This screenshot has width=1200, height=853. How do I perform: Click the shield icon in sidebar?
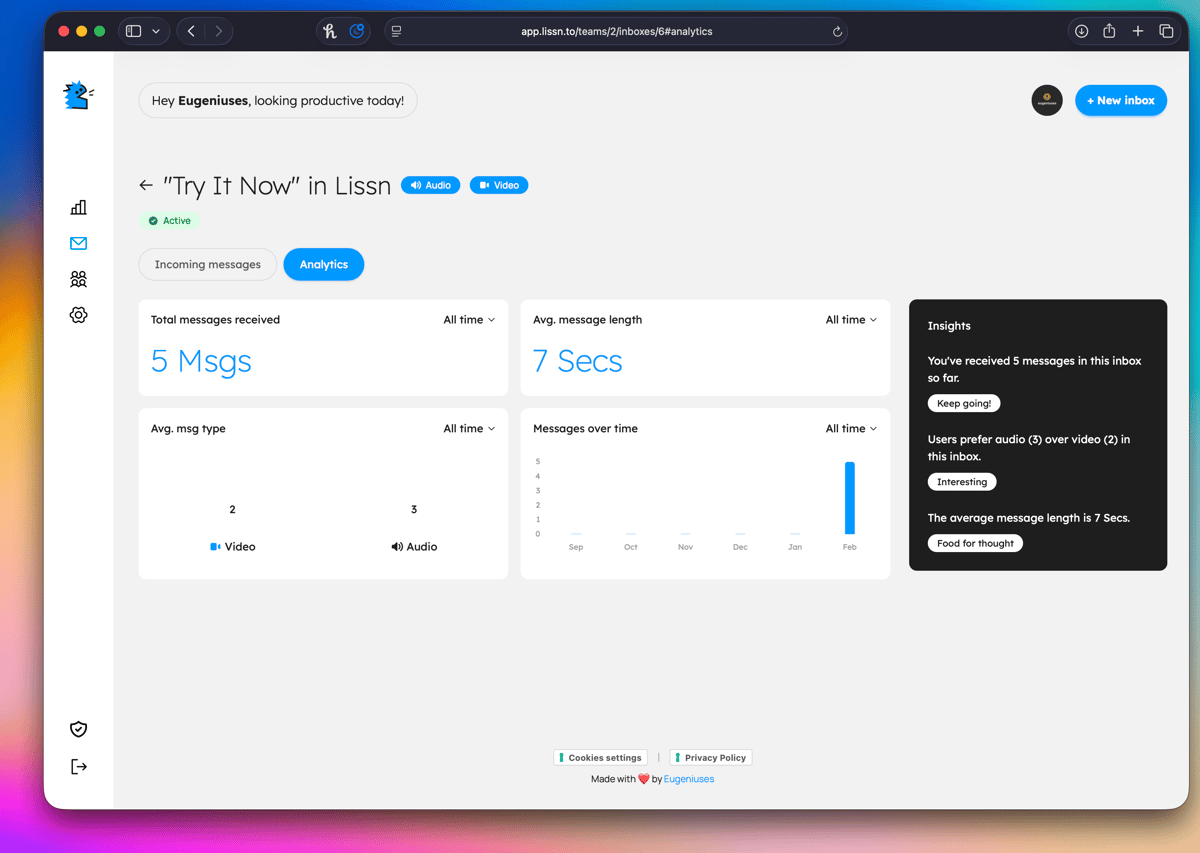coord(79,729)
